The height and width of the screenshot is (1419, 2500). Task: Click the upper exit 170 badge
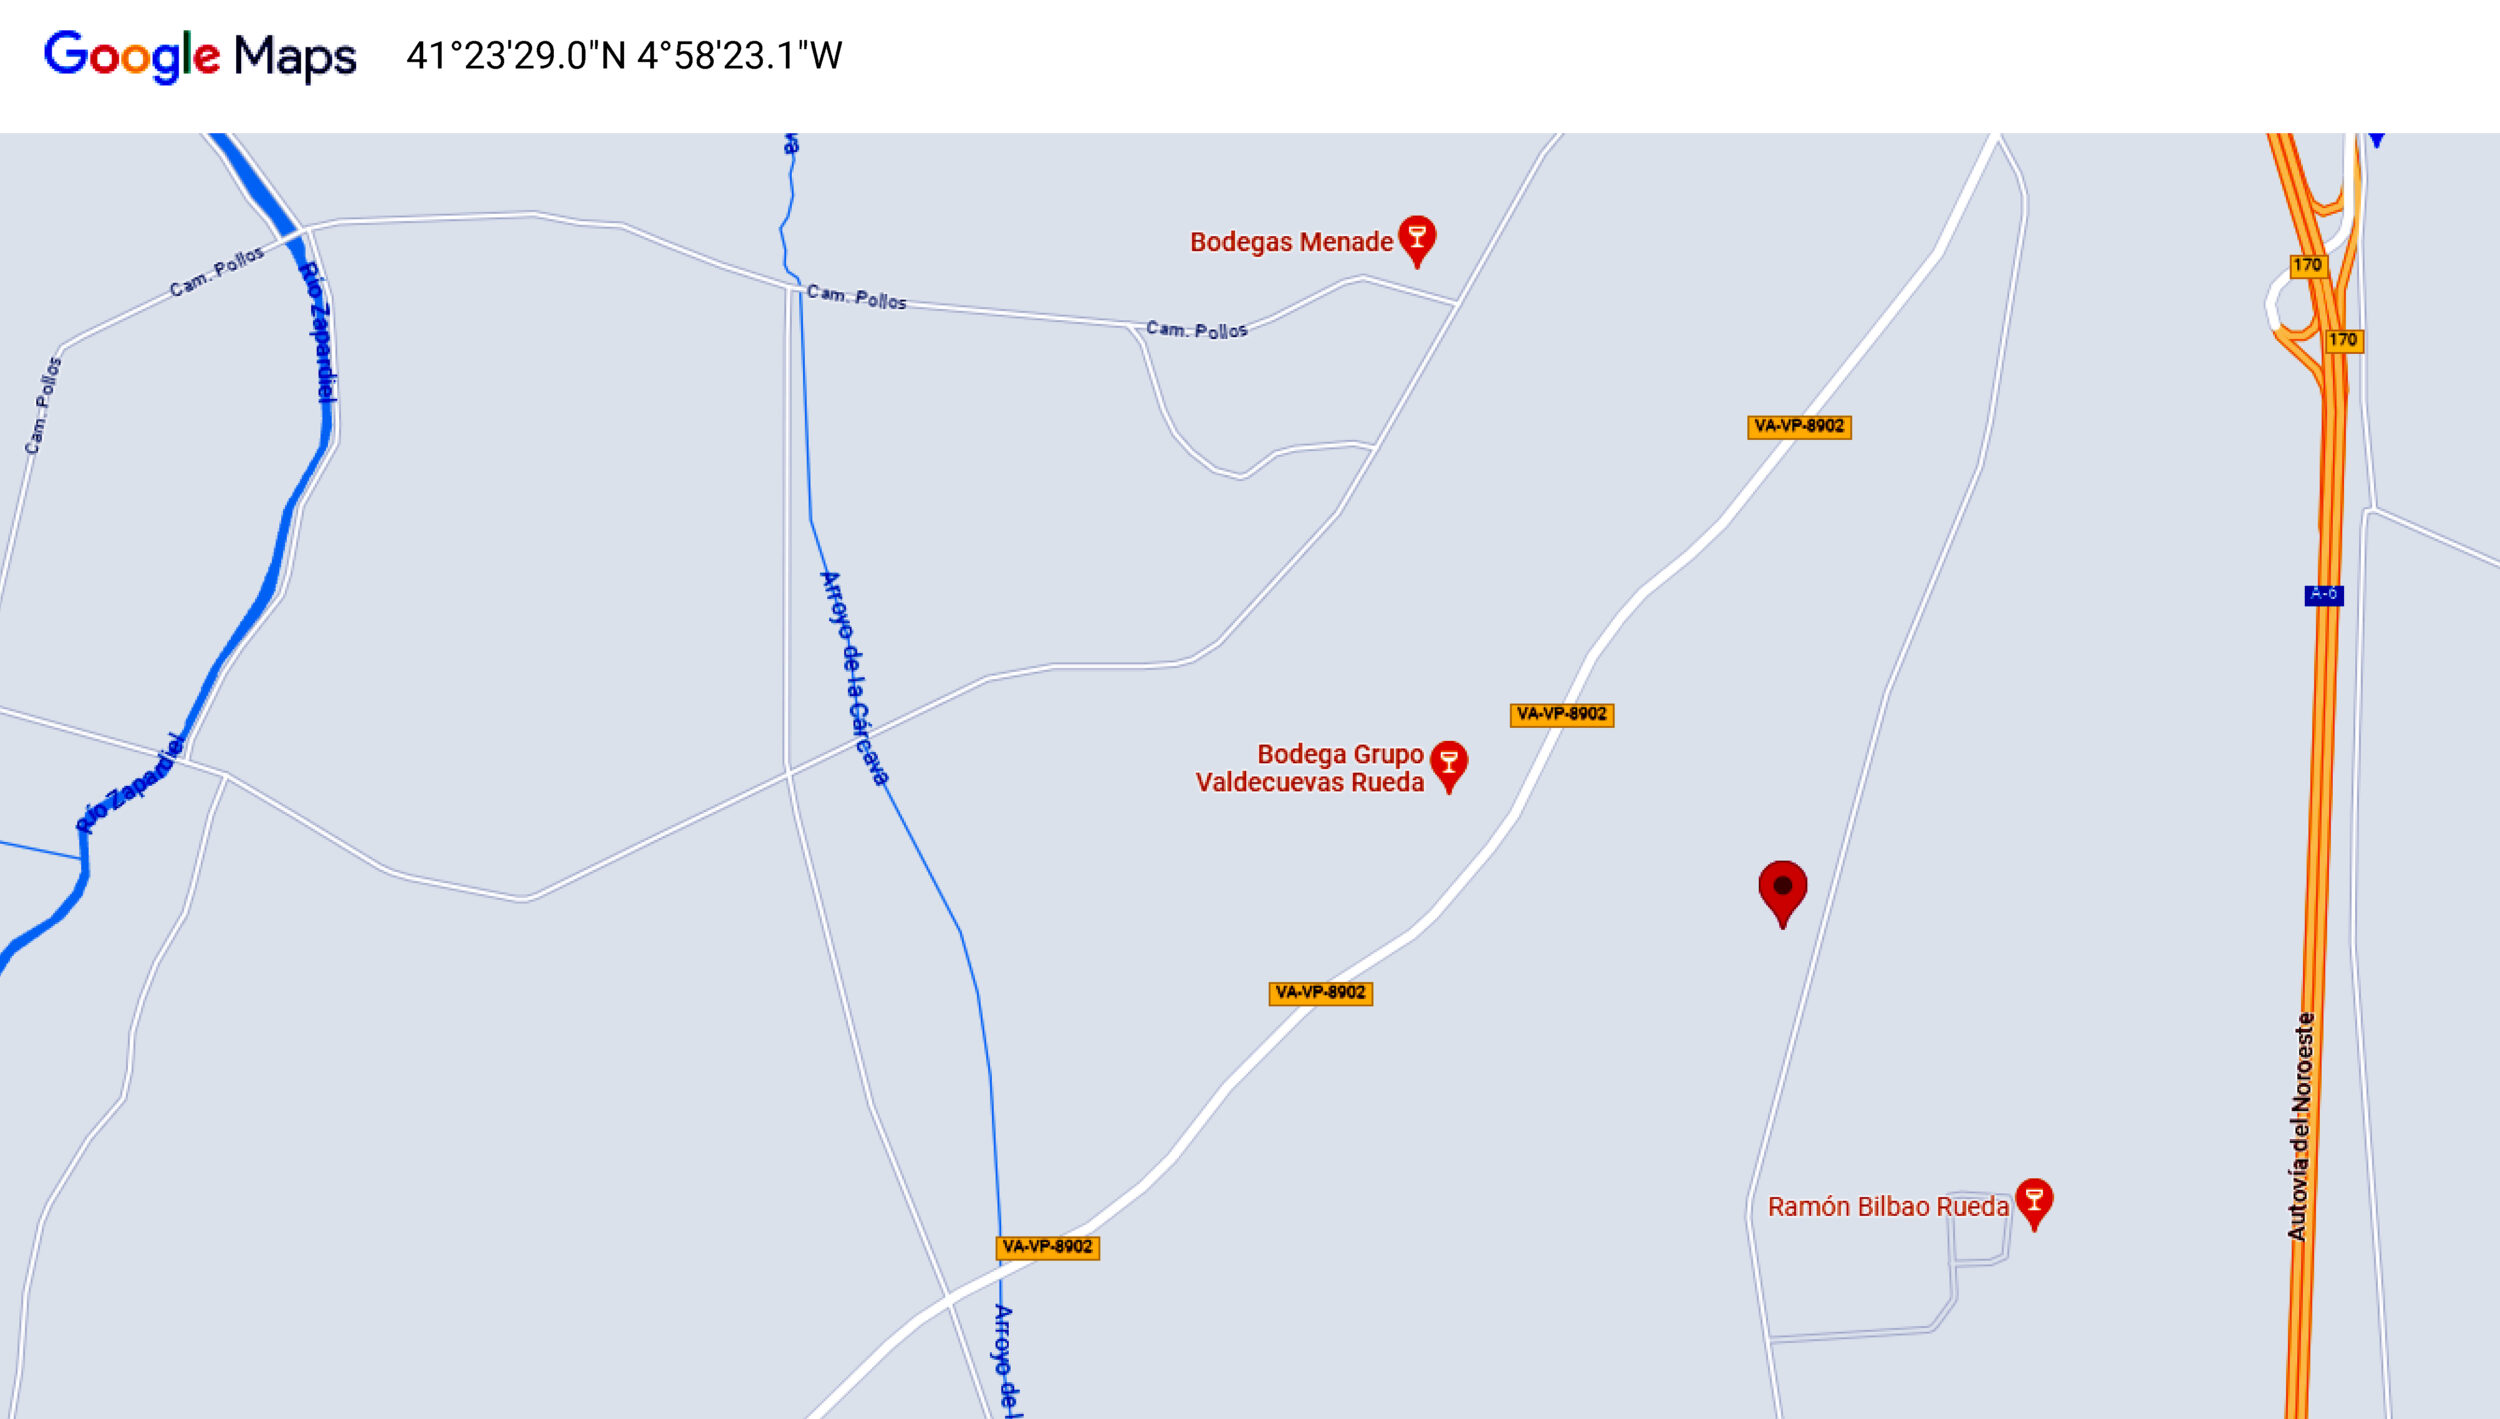[x=2308, y=266]
